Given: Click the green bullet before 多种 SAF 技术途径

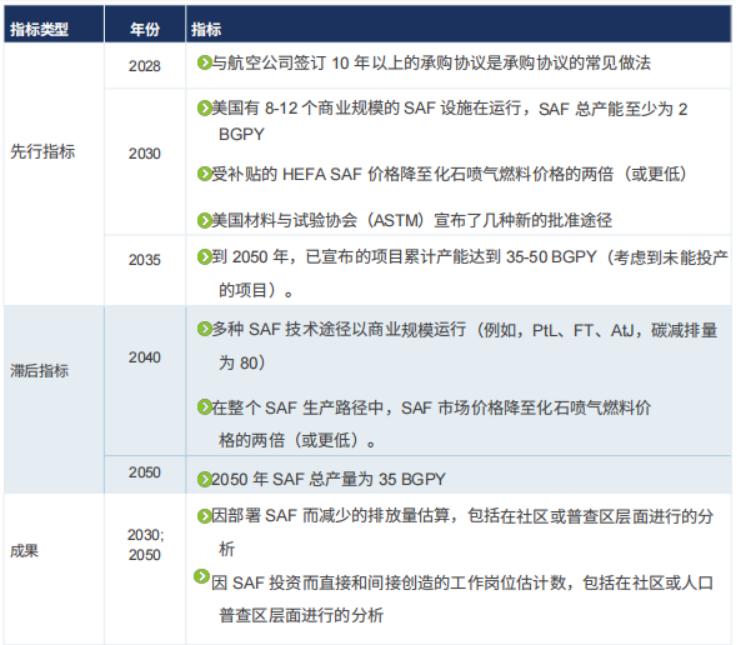Looking at the screenshot, I should (204, 329).
